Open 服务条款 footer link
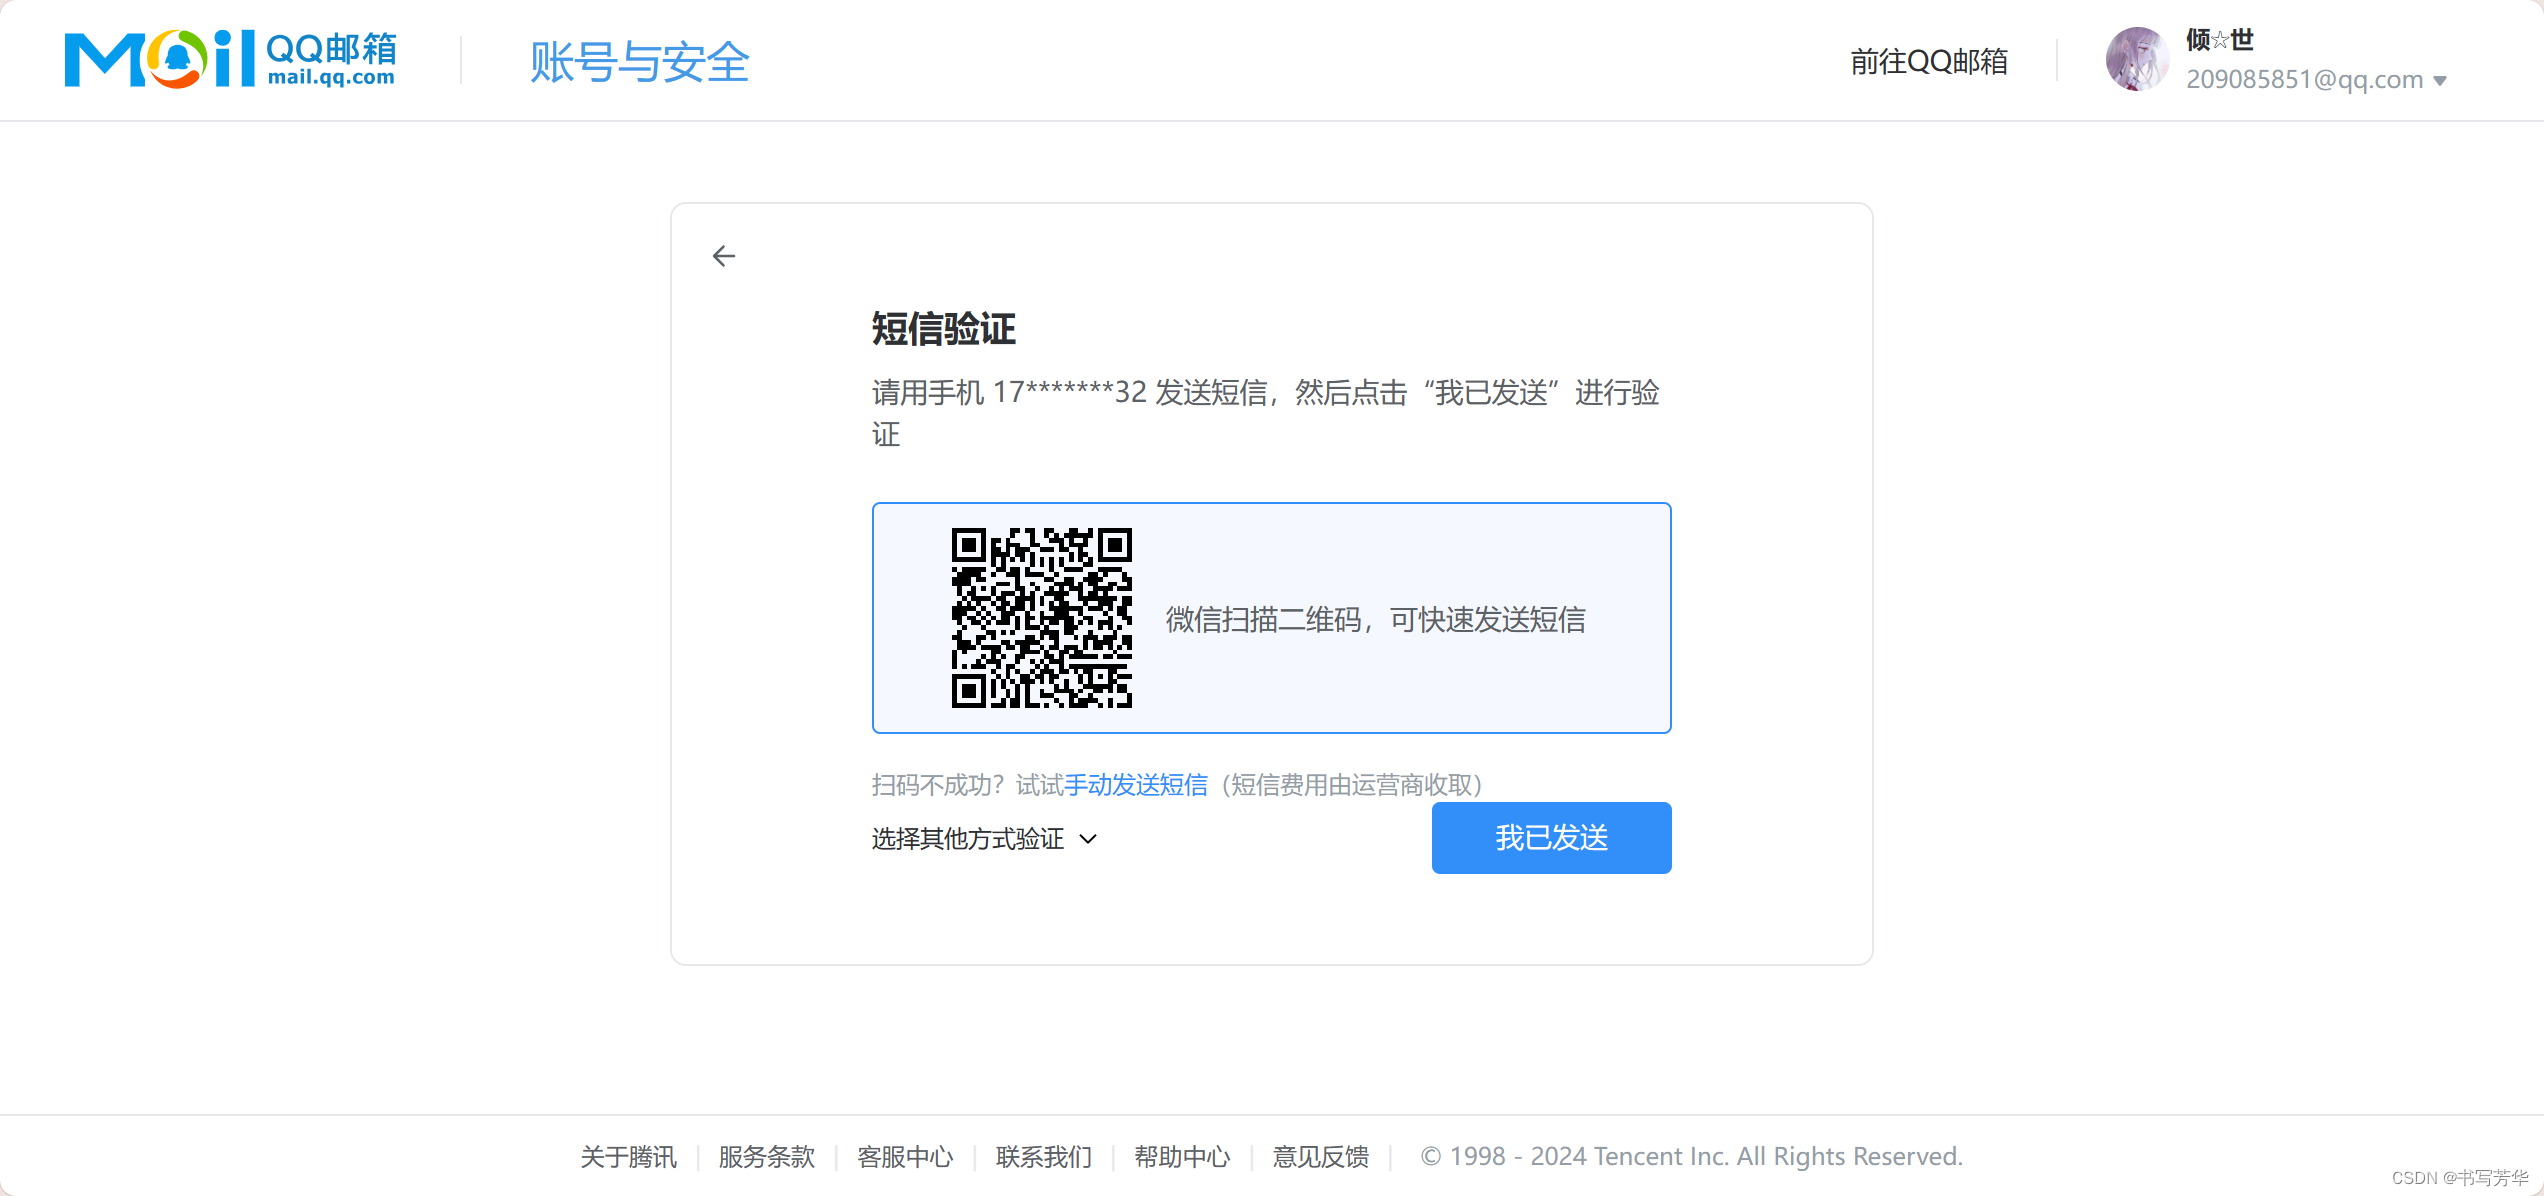 (766, 1156)
